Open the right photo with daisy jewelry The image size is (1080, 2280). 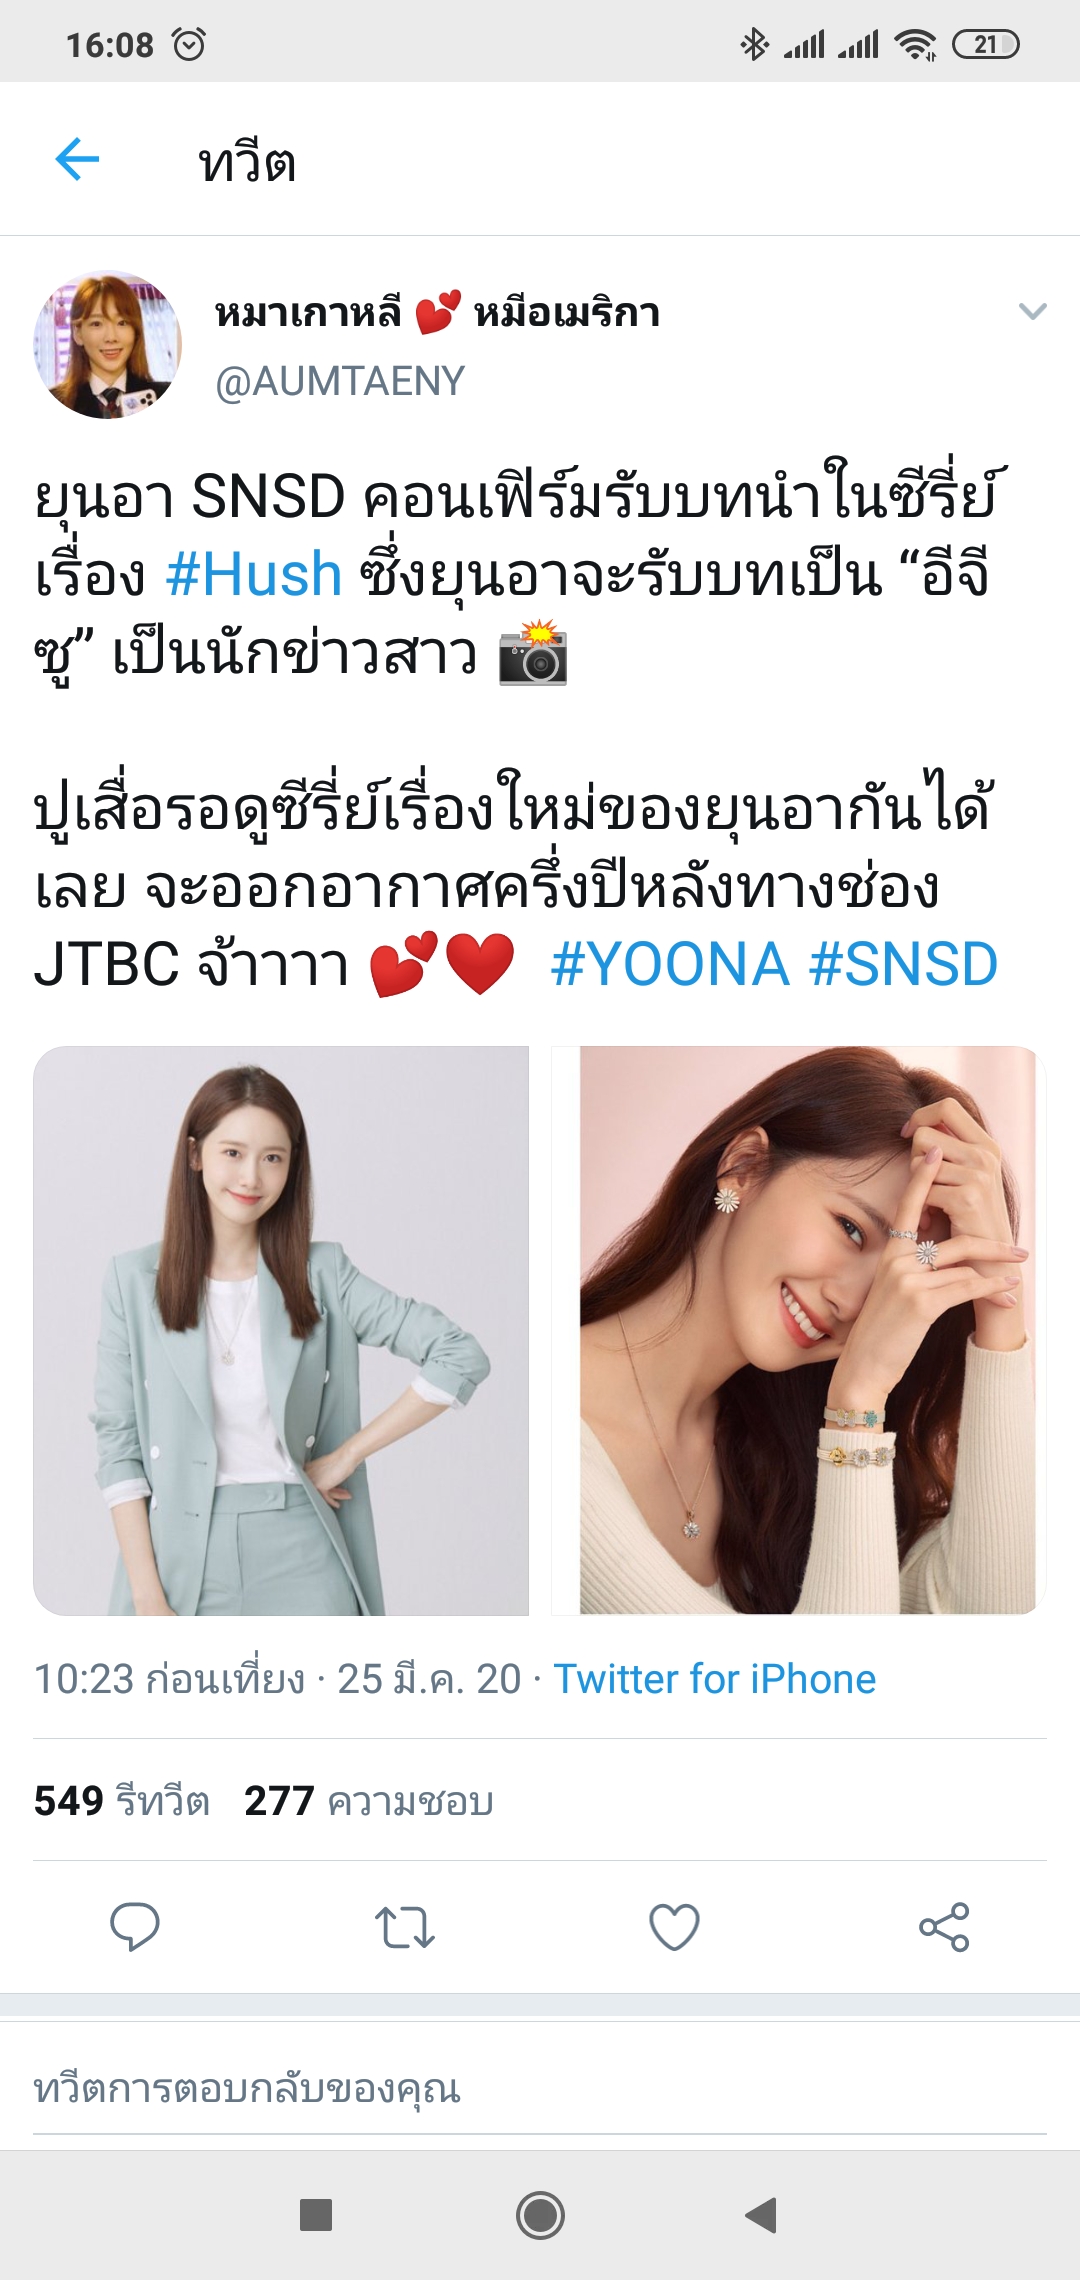799,1330
